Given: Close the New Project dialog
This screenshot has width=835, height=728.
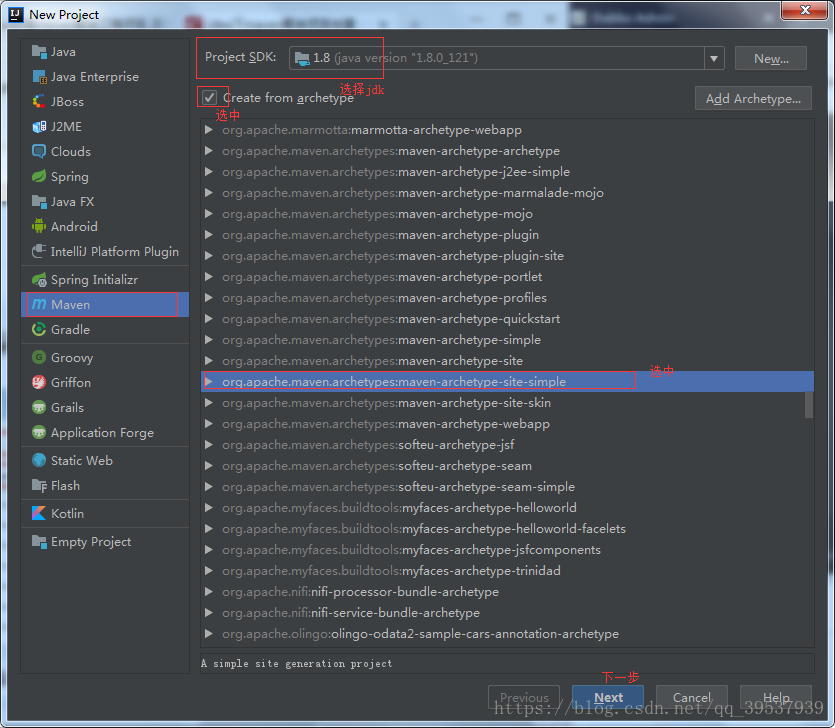Looking at the screenshot, I should 805,10.
